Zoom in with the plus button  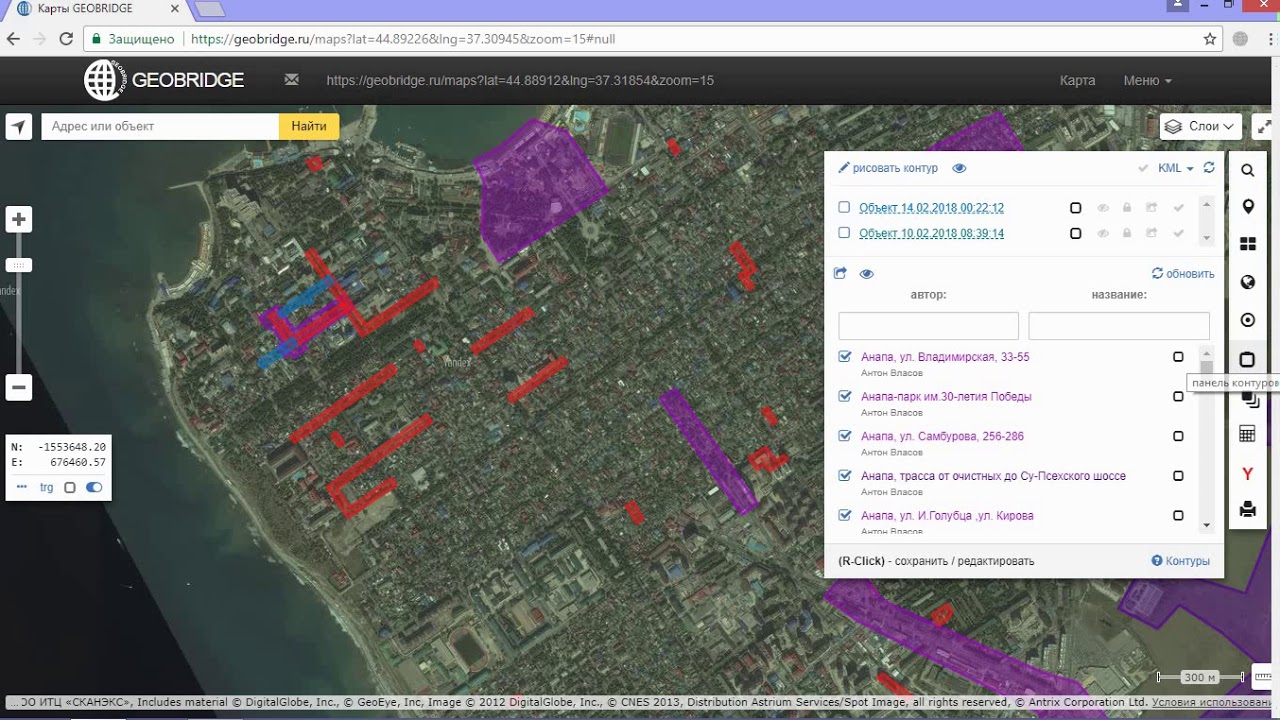coord(19,220)
